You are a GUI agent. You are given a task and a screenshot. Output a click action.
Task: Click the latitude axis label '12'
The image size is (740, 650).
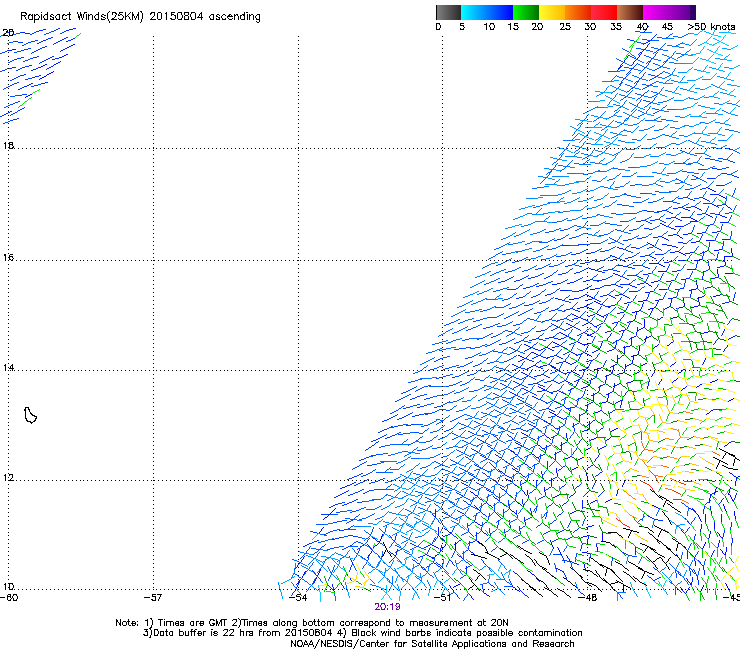point(8,478)
